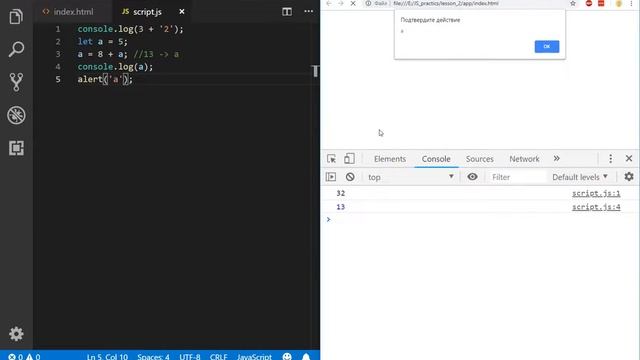Bookmark this page with star icon
This screenshot has height=360, width=640.
pyautogui.click(x=573, y=3)
